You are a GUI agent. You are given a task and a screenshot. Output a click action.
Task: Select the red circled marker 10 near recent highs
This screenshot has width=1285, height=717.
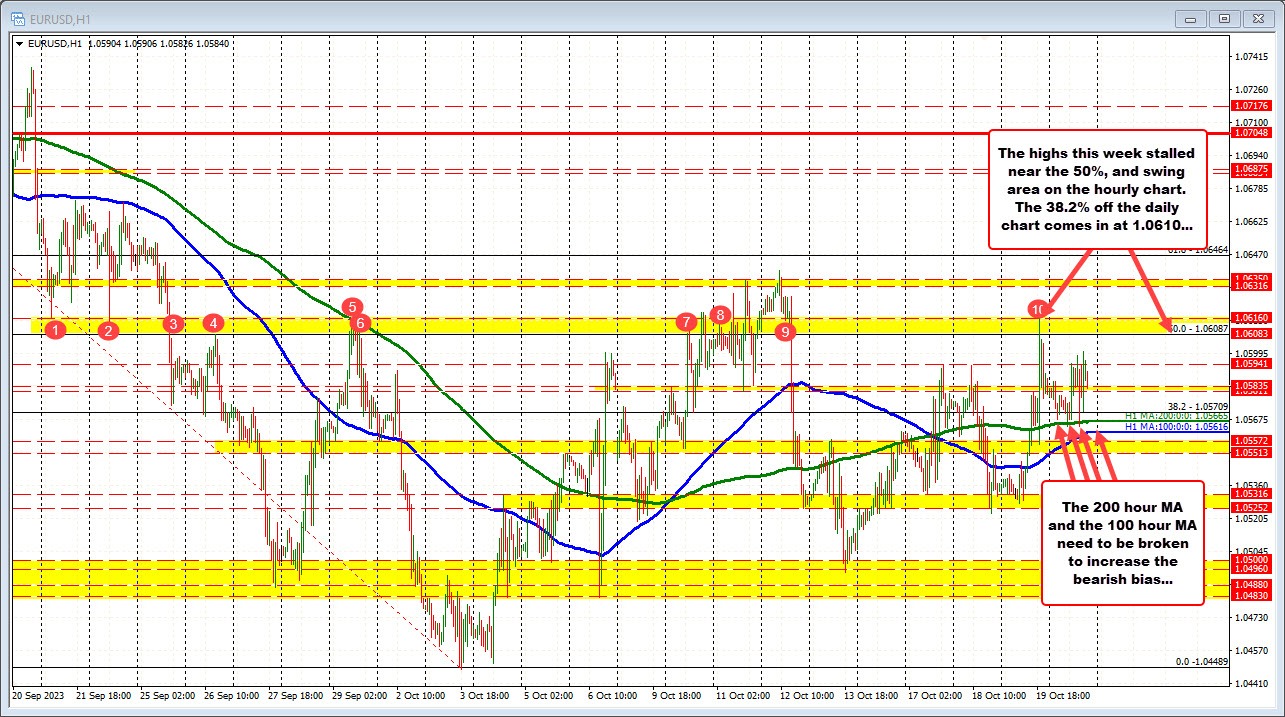coord(1038,310)
